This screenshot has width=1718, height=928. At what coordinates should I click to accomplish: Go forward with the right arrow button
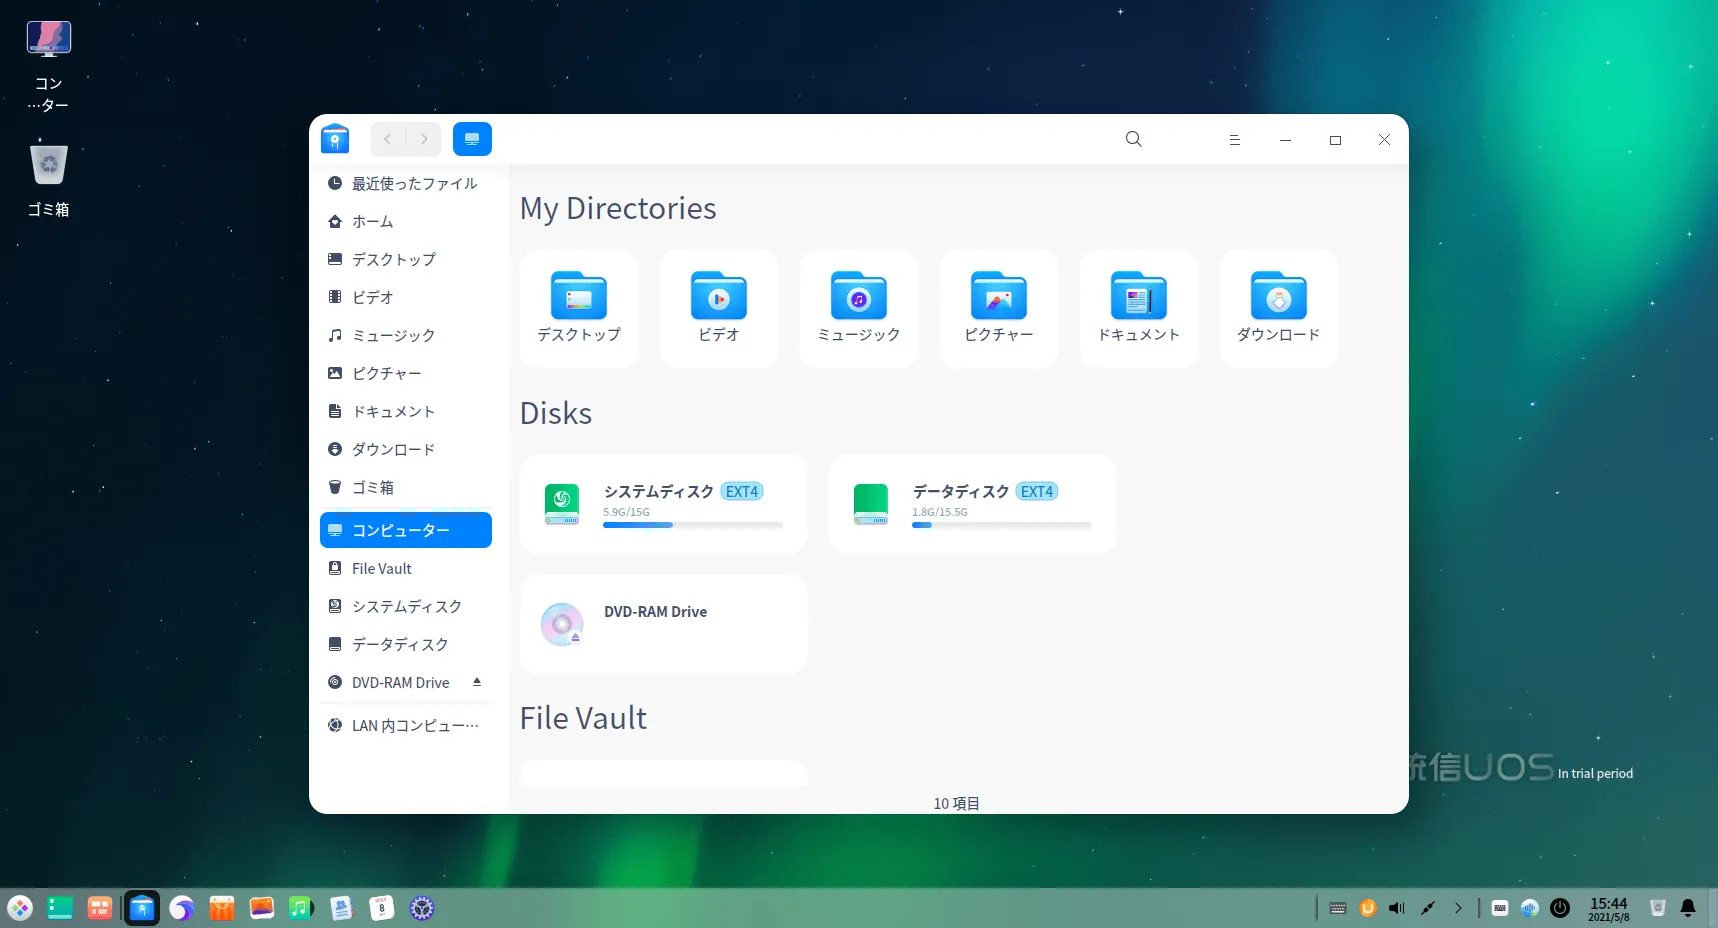(x=424, y=139)
